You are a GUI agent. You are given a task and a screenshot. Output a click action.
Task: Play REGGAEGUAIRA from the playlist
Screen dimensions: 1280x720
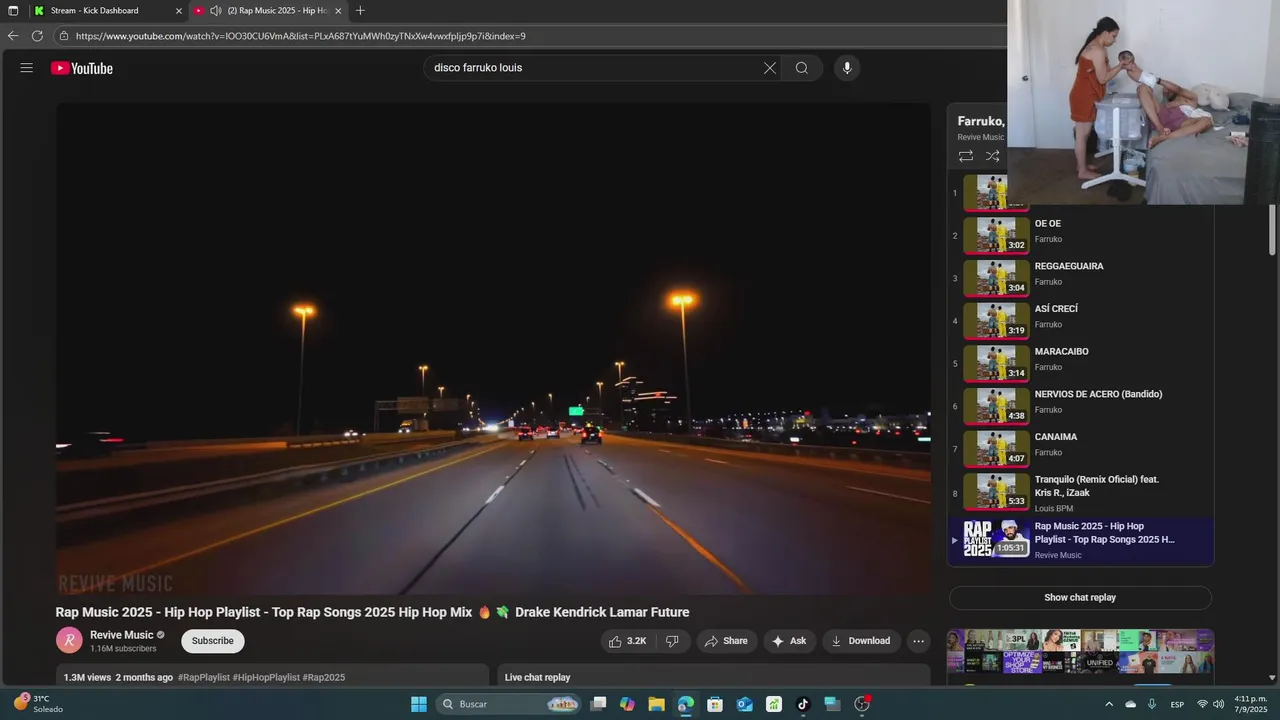1080,278
